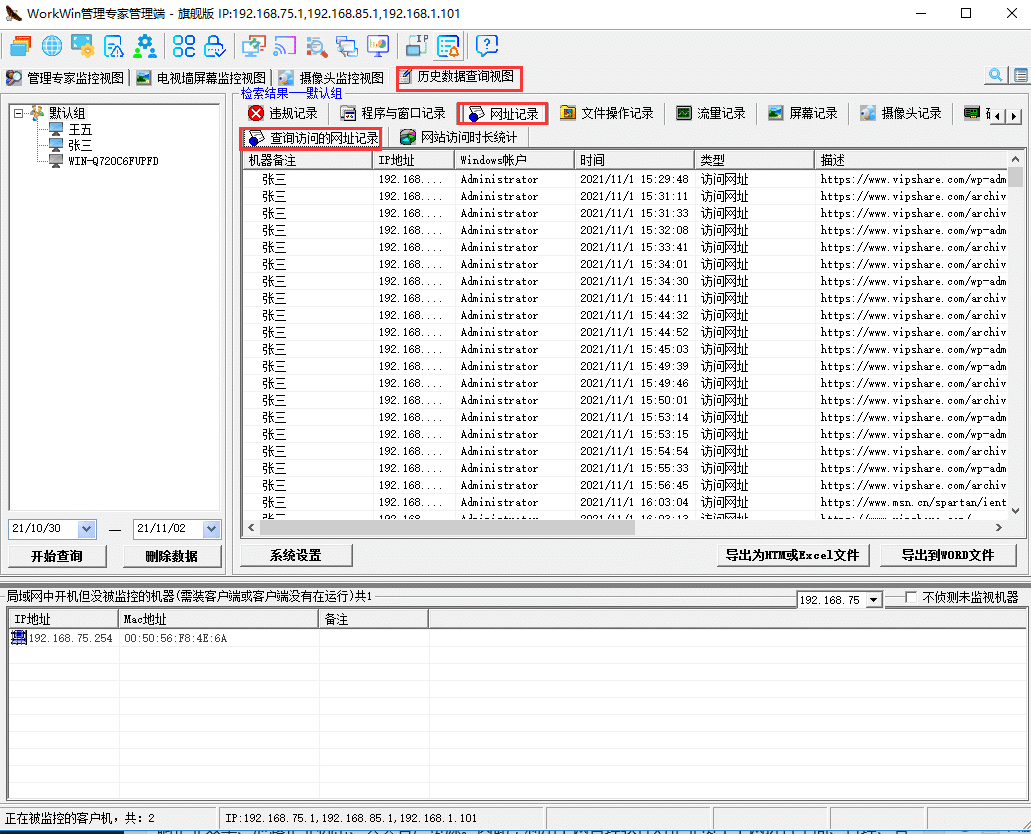This screenshot has width=1031, height=834.
Task: Select the record at 2021/11/1 15:29:48
Action: (625, 180)
